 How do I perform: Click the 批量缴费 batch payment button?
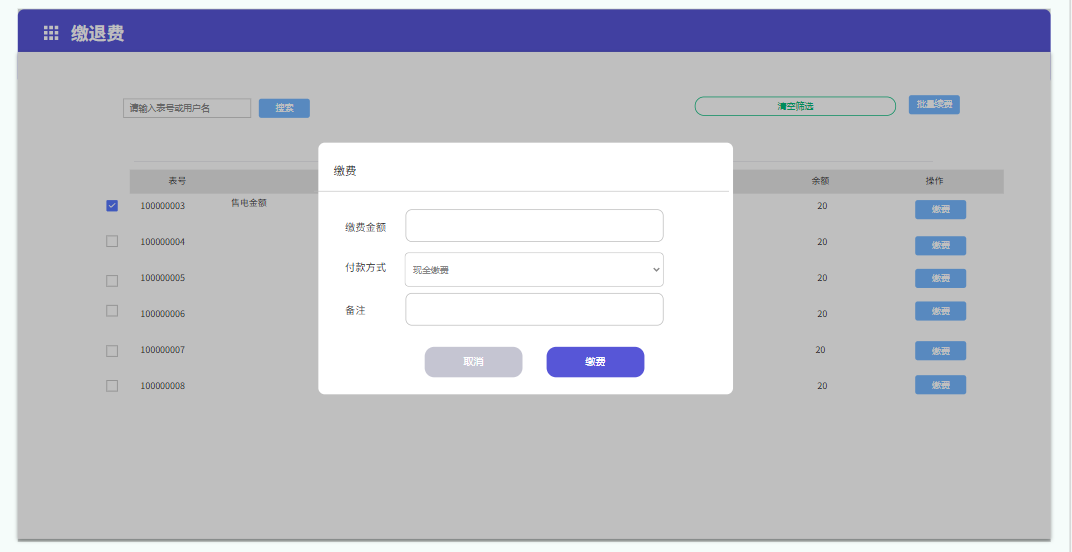(x=934, y=105)
